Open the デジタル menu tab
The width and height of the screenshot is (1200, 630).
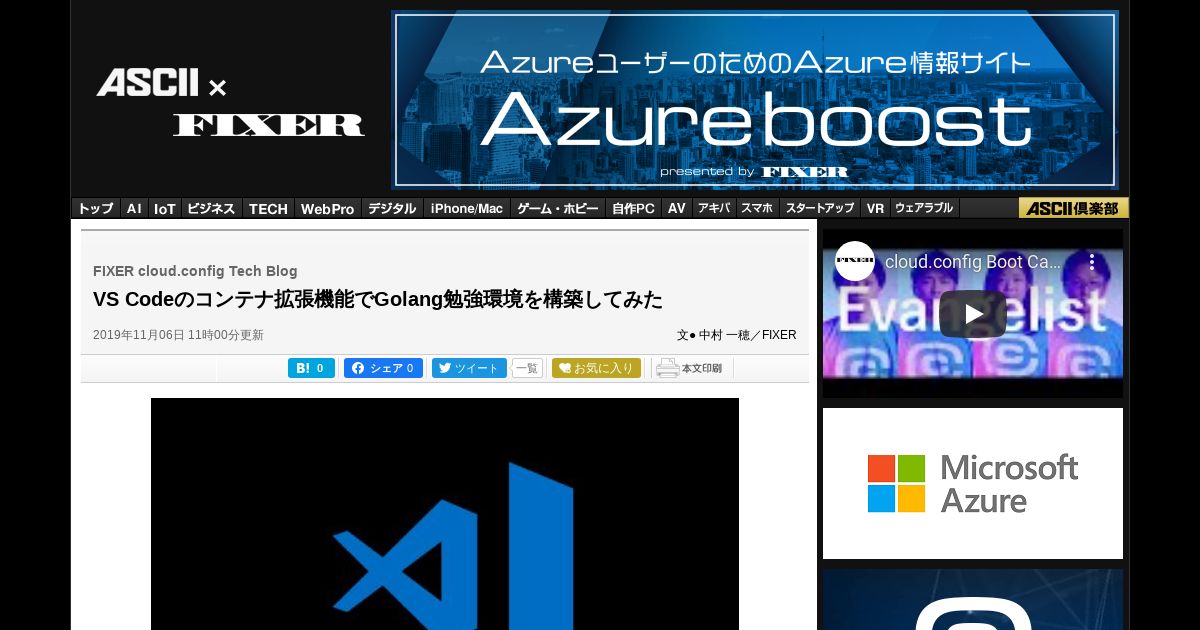(392, 208)
